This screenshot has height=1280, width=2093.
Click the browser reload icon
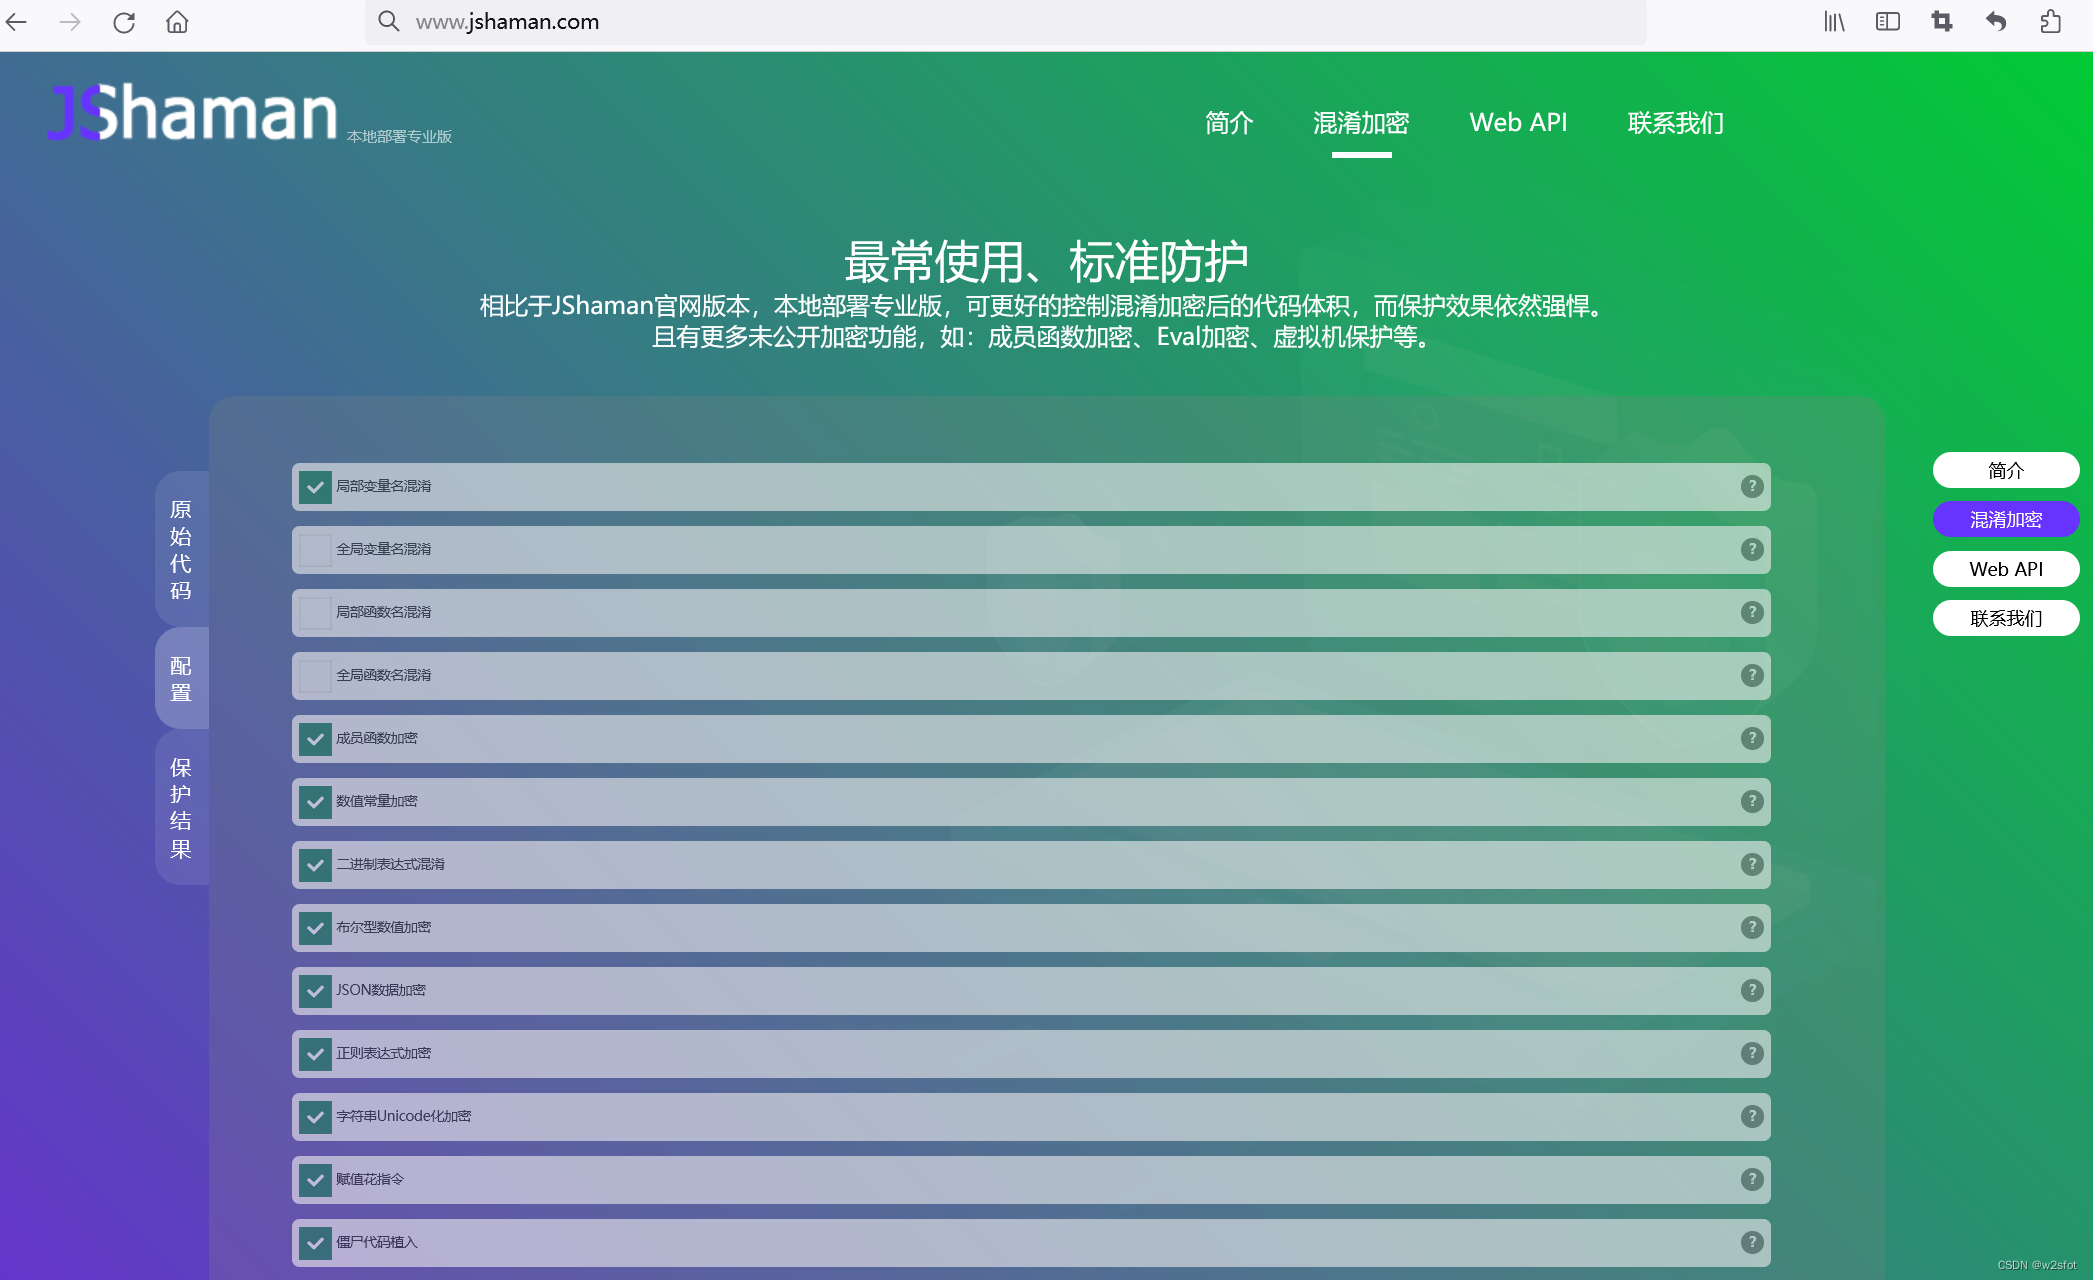point(124,22)
